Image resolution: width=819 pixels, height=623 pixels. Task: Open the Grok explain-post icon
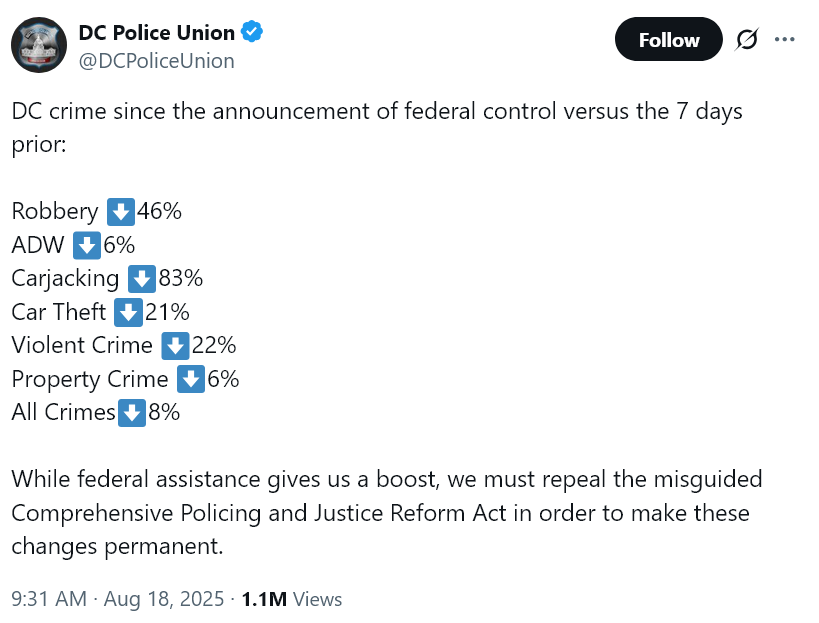point(746,40)
